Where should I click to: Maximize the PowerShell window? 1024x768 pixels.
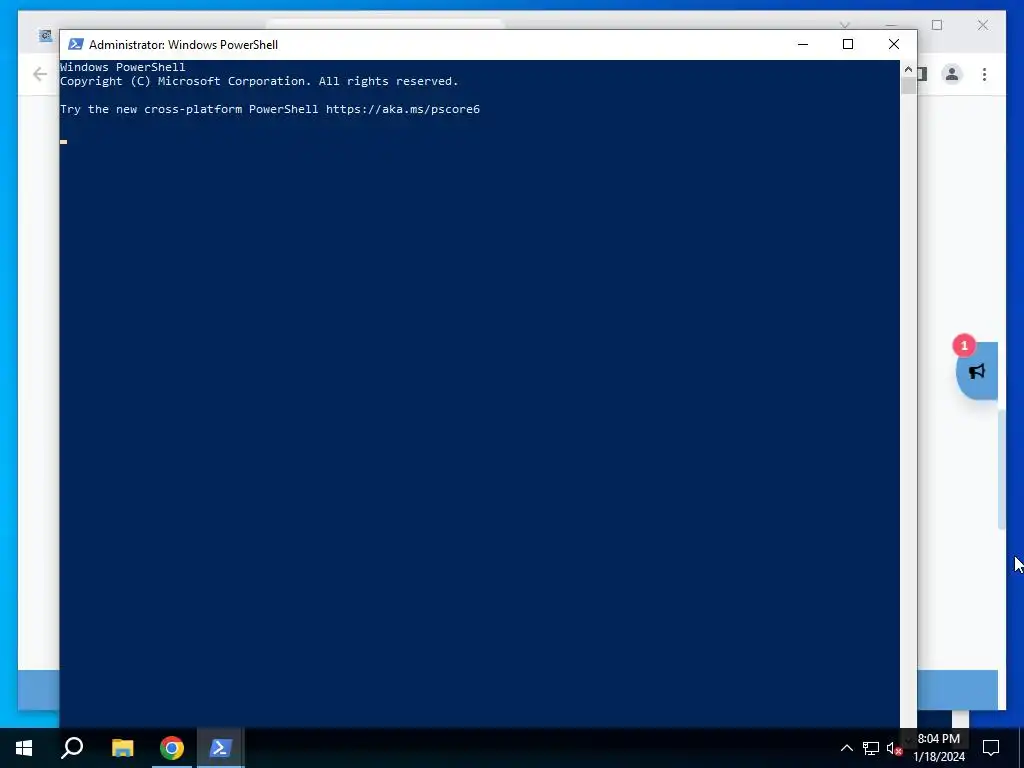(848, 44)
